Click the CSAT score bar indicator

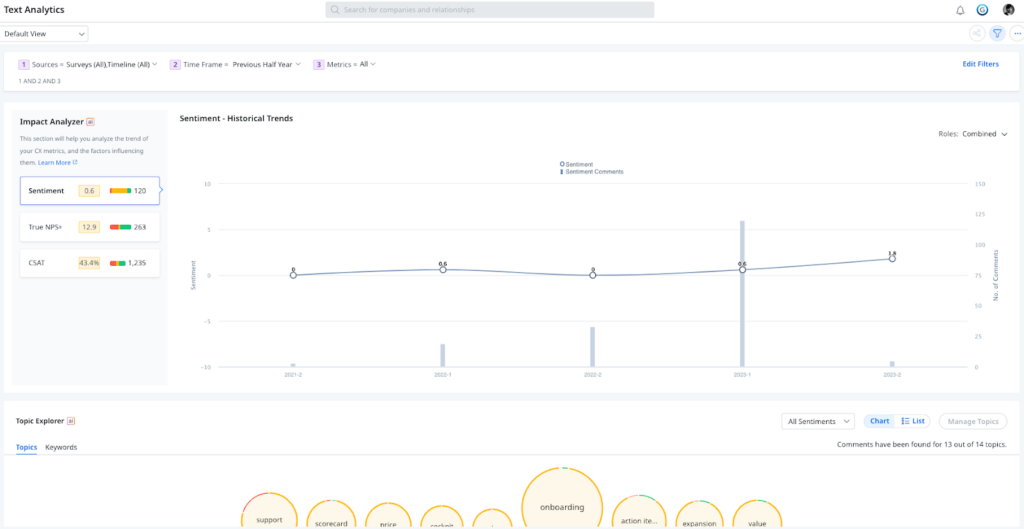[118, 263]
